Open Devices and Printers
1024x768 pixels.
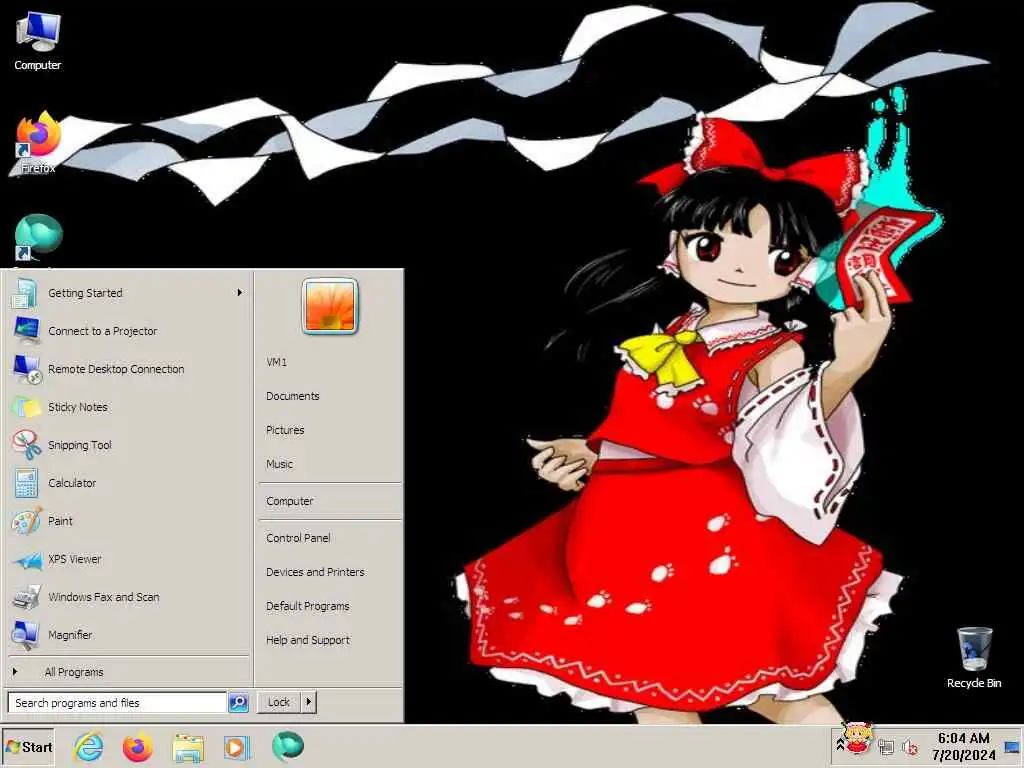pyautogui.click(x=315, y=571)
